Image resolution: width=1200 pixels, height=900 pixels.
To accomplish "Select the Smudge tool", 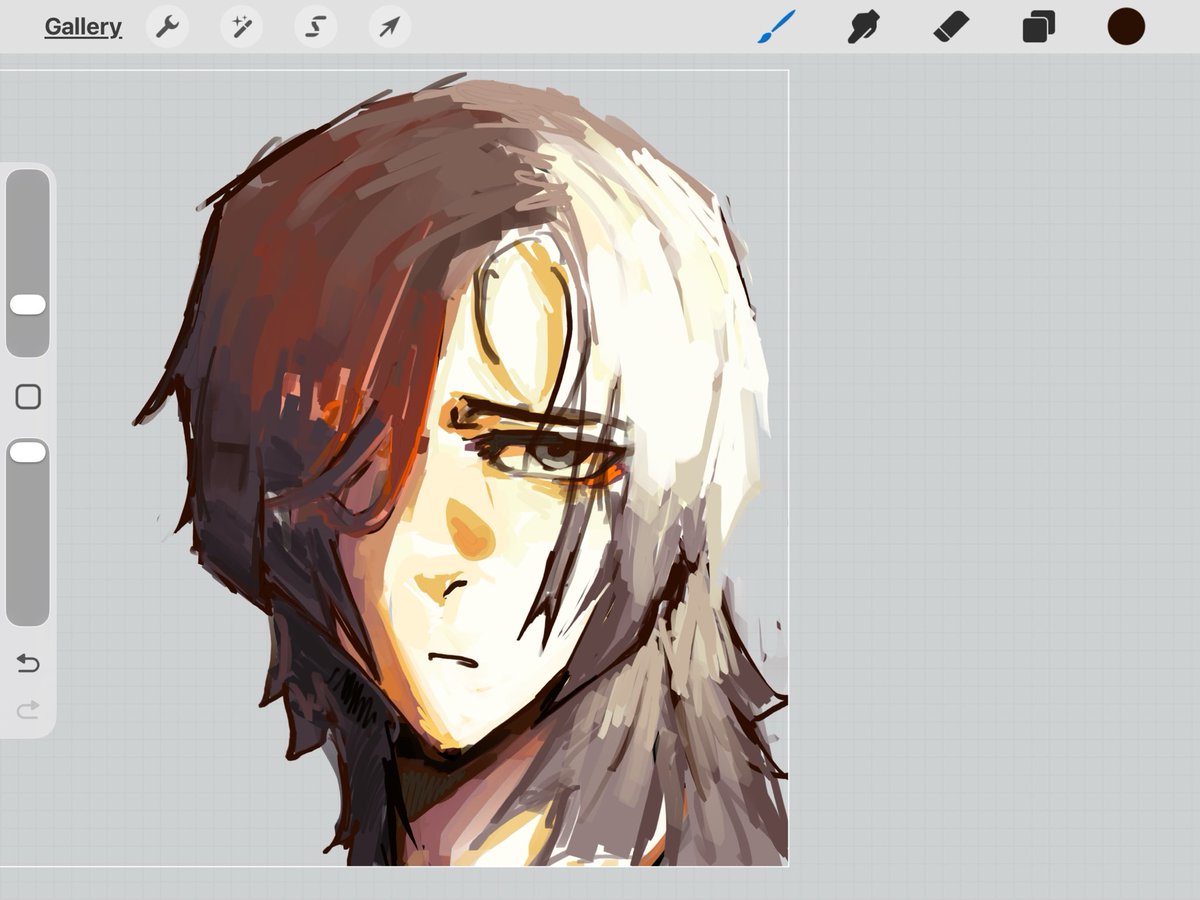I will point(863,27).
